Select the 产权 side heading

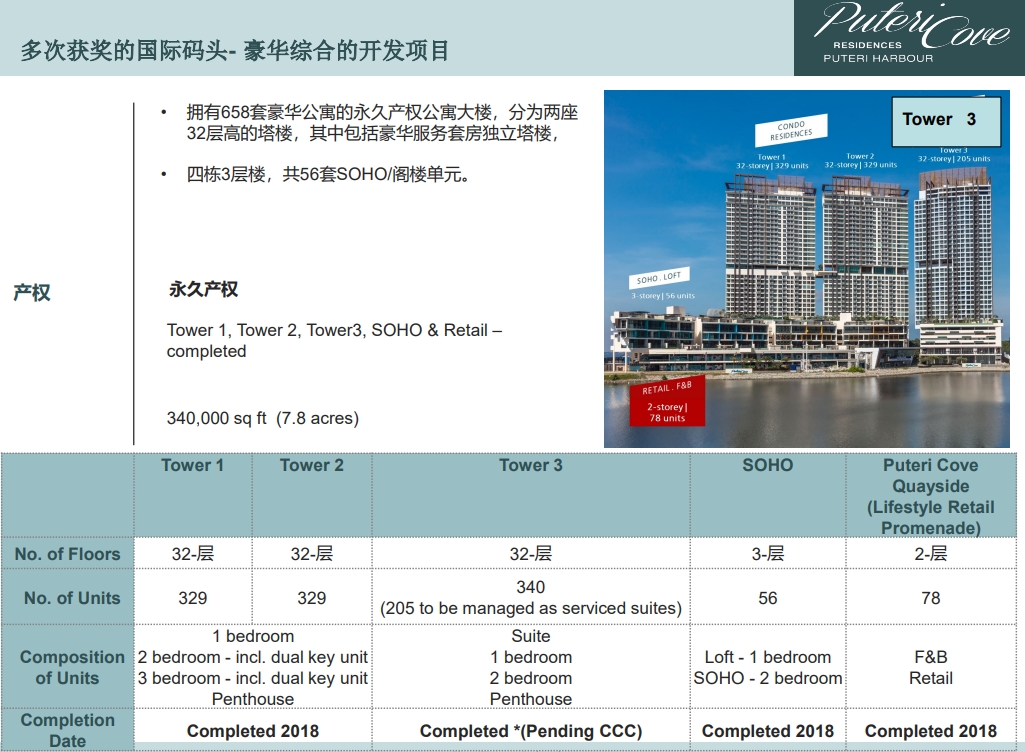32,293
